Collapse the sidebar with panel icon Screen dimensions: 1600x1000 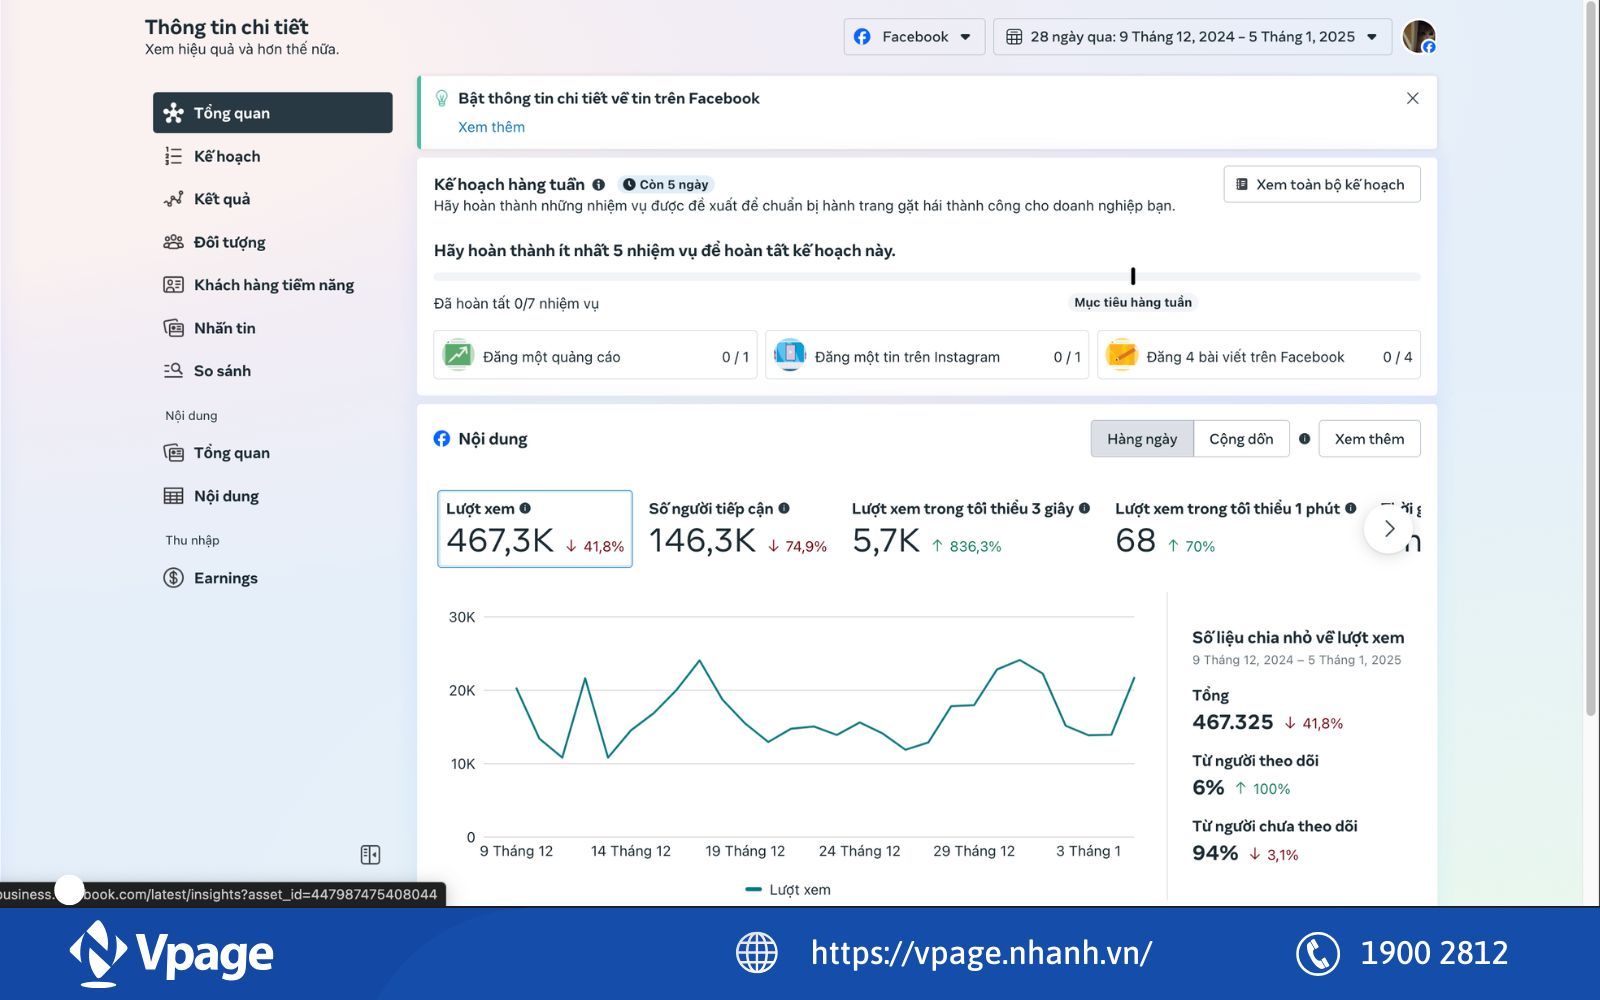pos(370,855)
